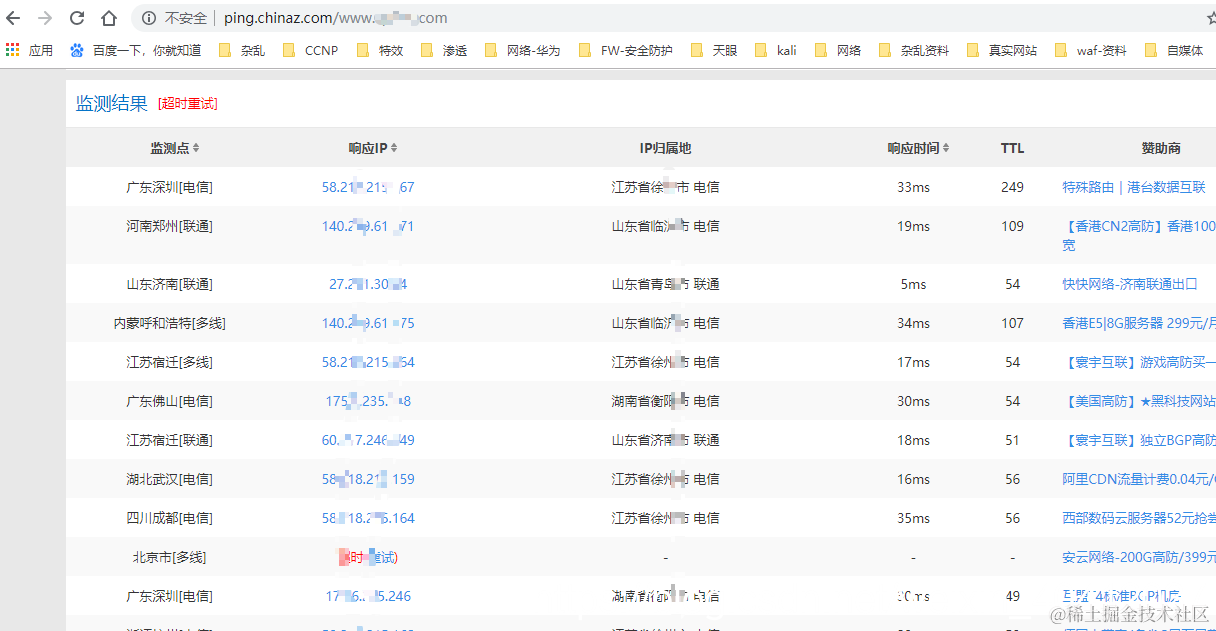Click response IP in 河南郑州[联通] row
Screen dimensions: 1216x631
coord(368,226)
